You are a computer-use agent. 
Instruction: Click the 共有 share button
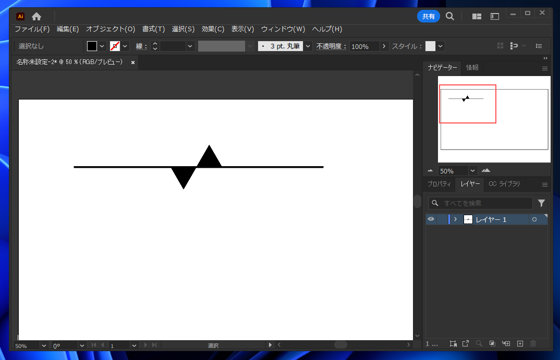[429, 16]
